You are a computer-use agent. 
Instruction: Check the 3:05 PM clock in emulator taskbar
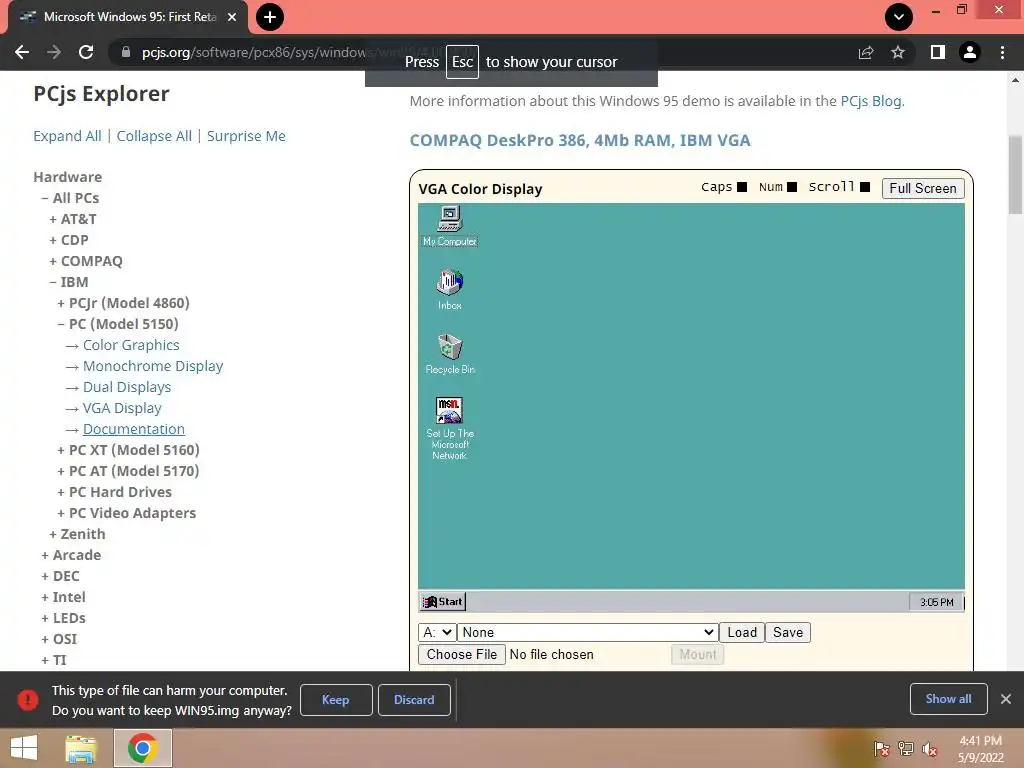click(936, 602)
